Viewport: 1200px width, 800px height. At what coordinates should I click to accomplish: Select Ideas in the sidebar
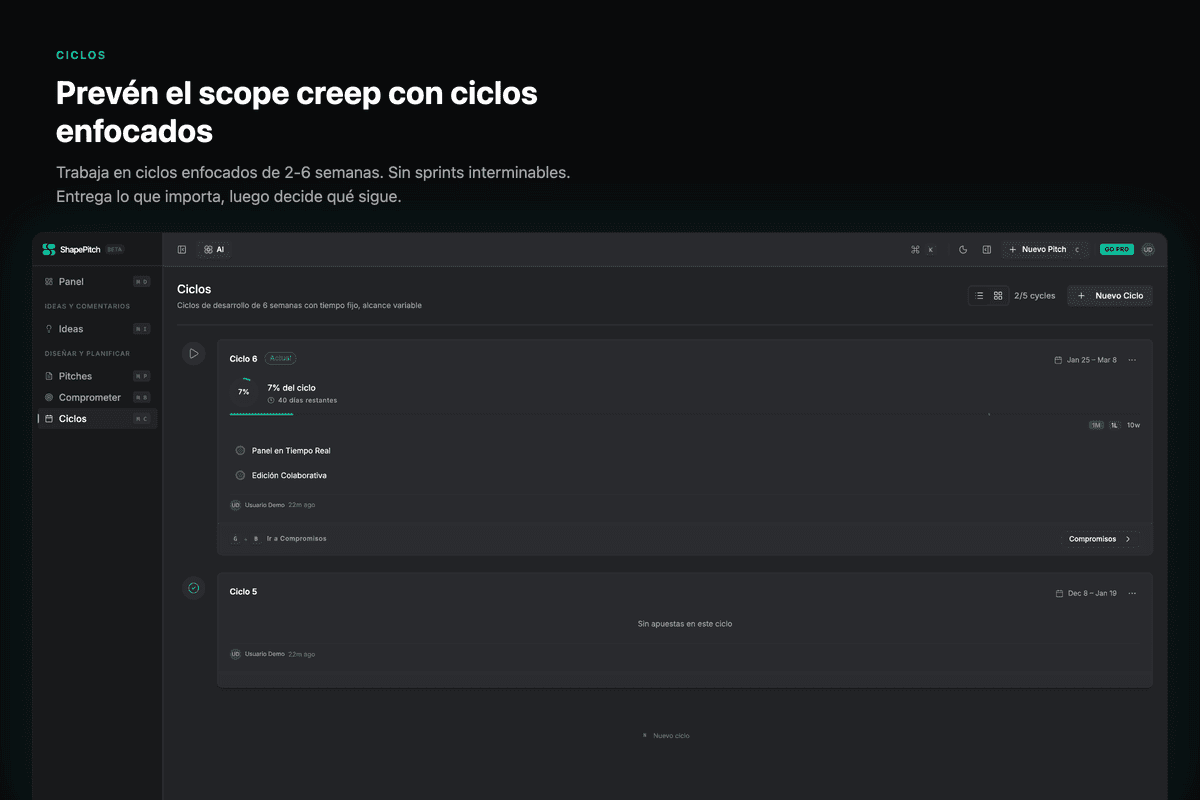click(71, 329)
